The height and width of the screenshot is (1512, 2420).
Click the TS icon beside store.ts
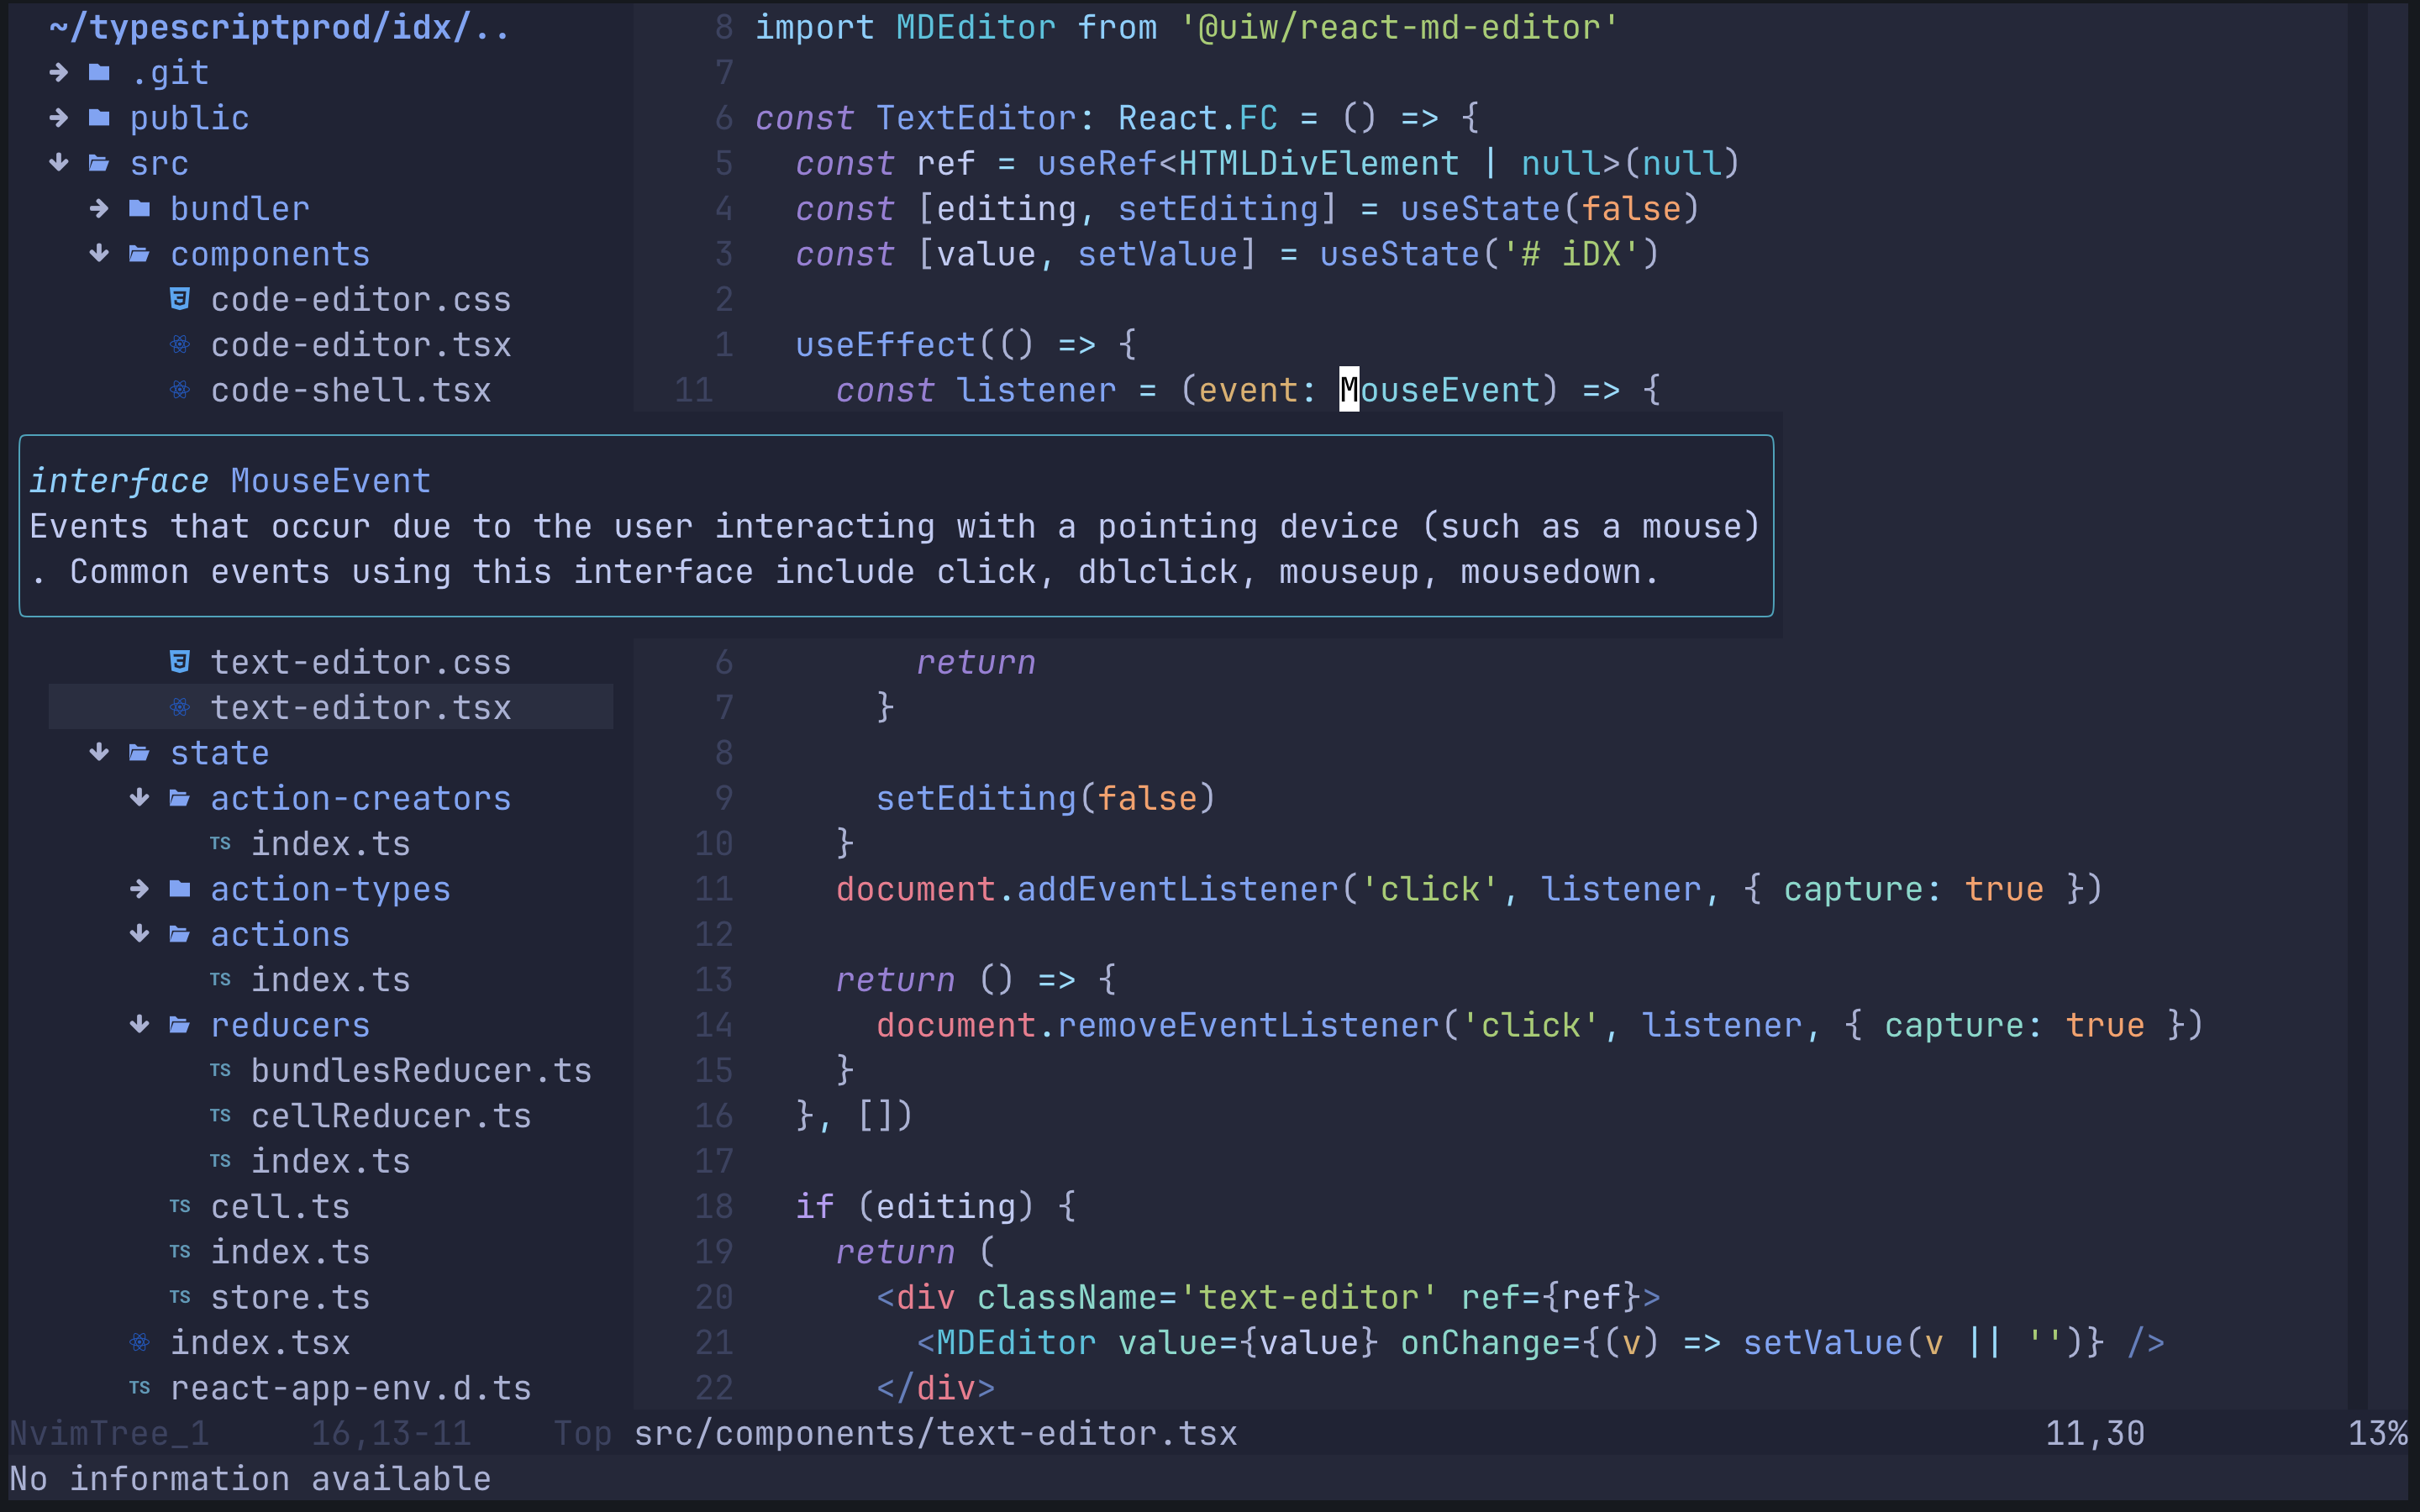point(180,1297)
